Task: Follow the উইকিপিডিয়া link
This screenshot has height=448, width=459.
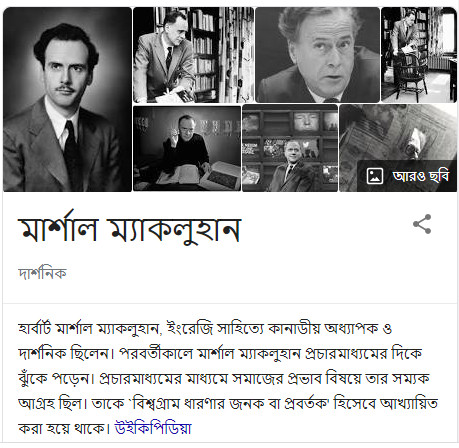Action: click(x=153, y=428)
